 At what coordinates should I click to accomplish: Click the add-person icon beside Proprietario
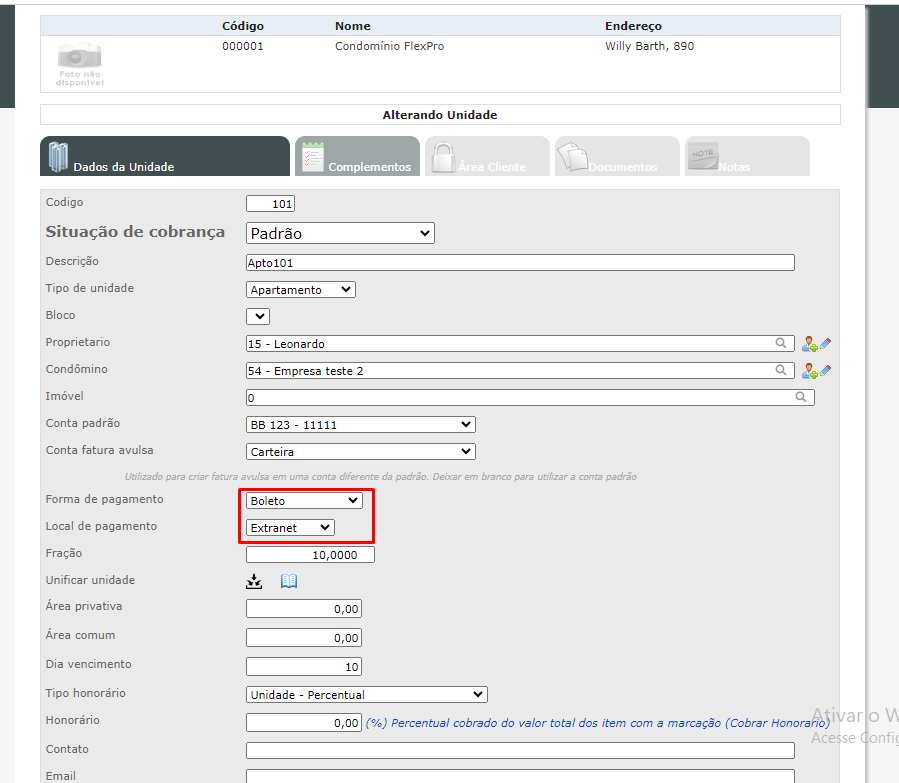809,344
